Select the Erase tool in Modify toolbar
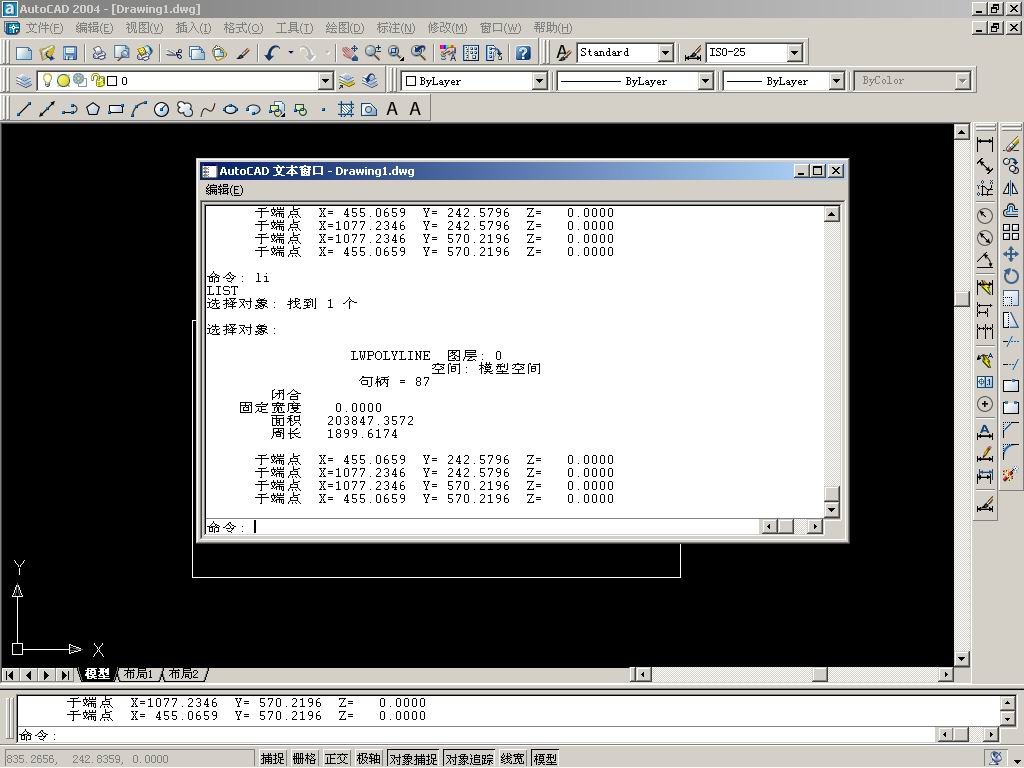1024x768 pixels. point(1011,144)
